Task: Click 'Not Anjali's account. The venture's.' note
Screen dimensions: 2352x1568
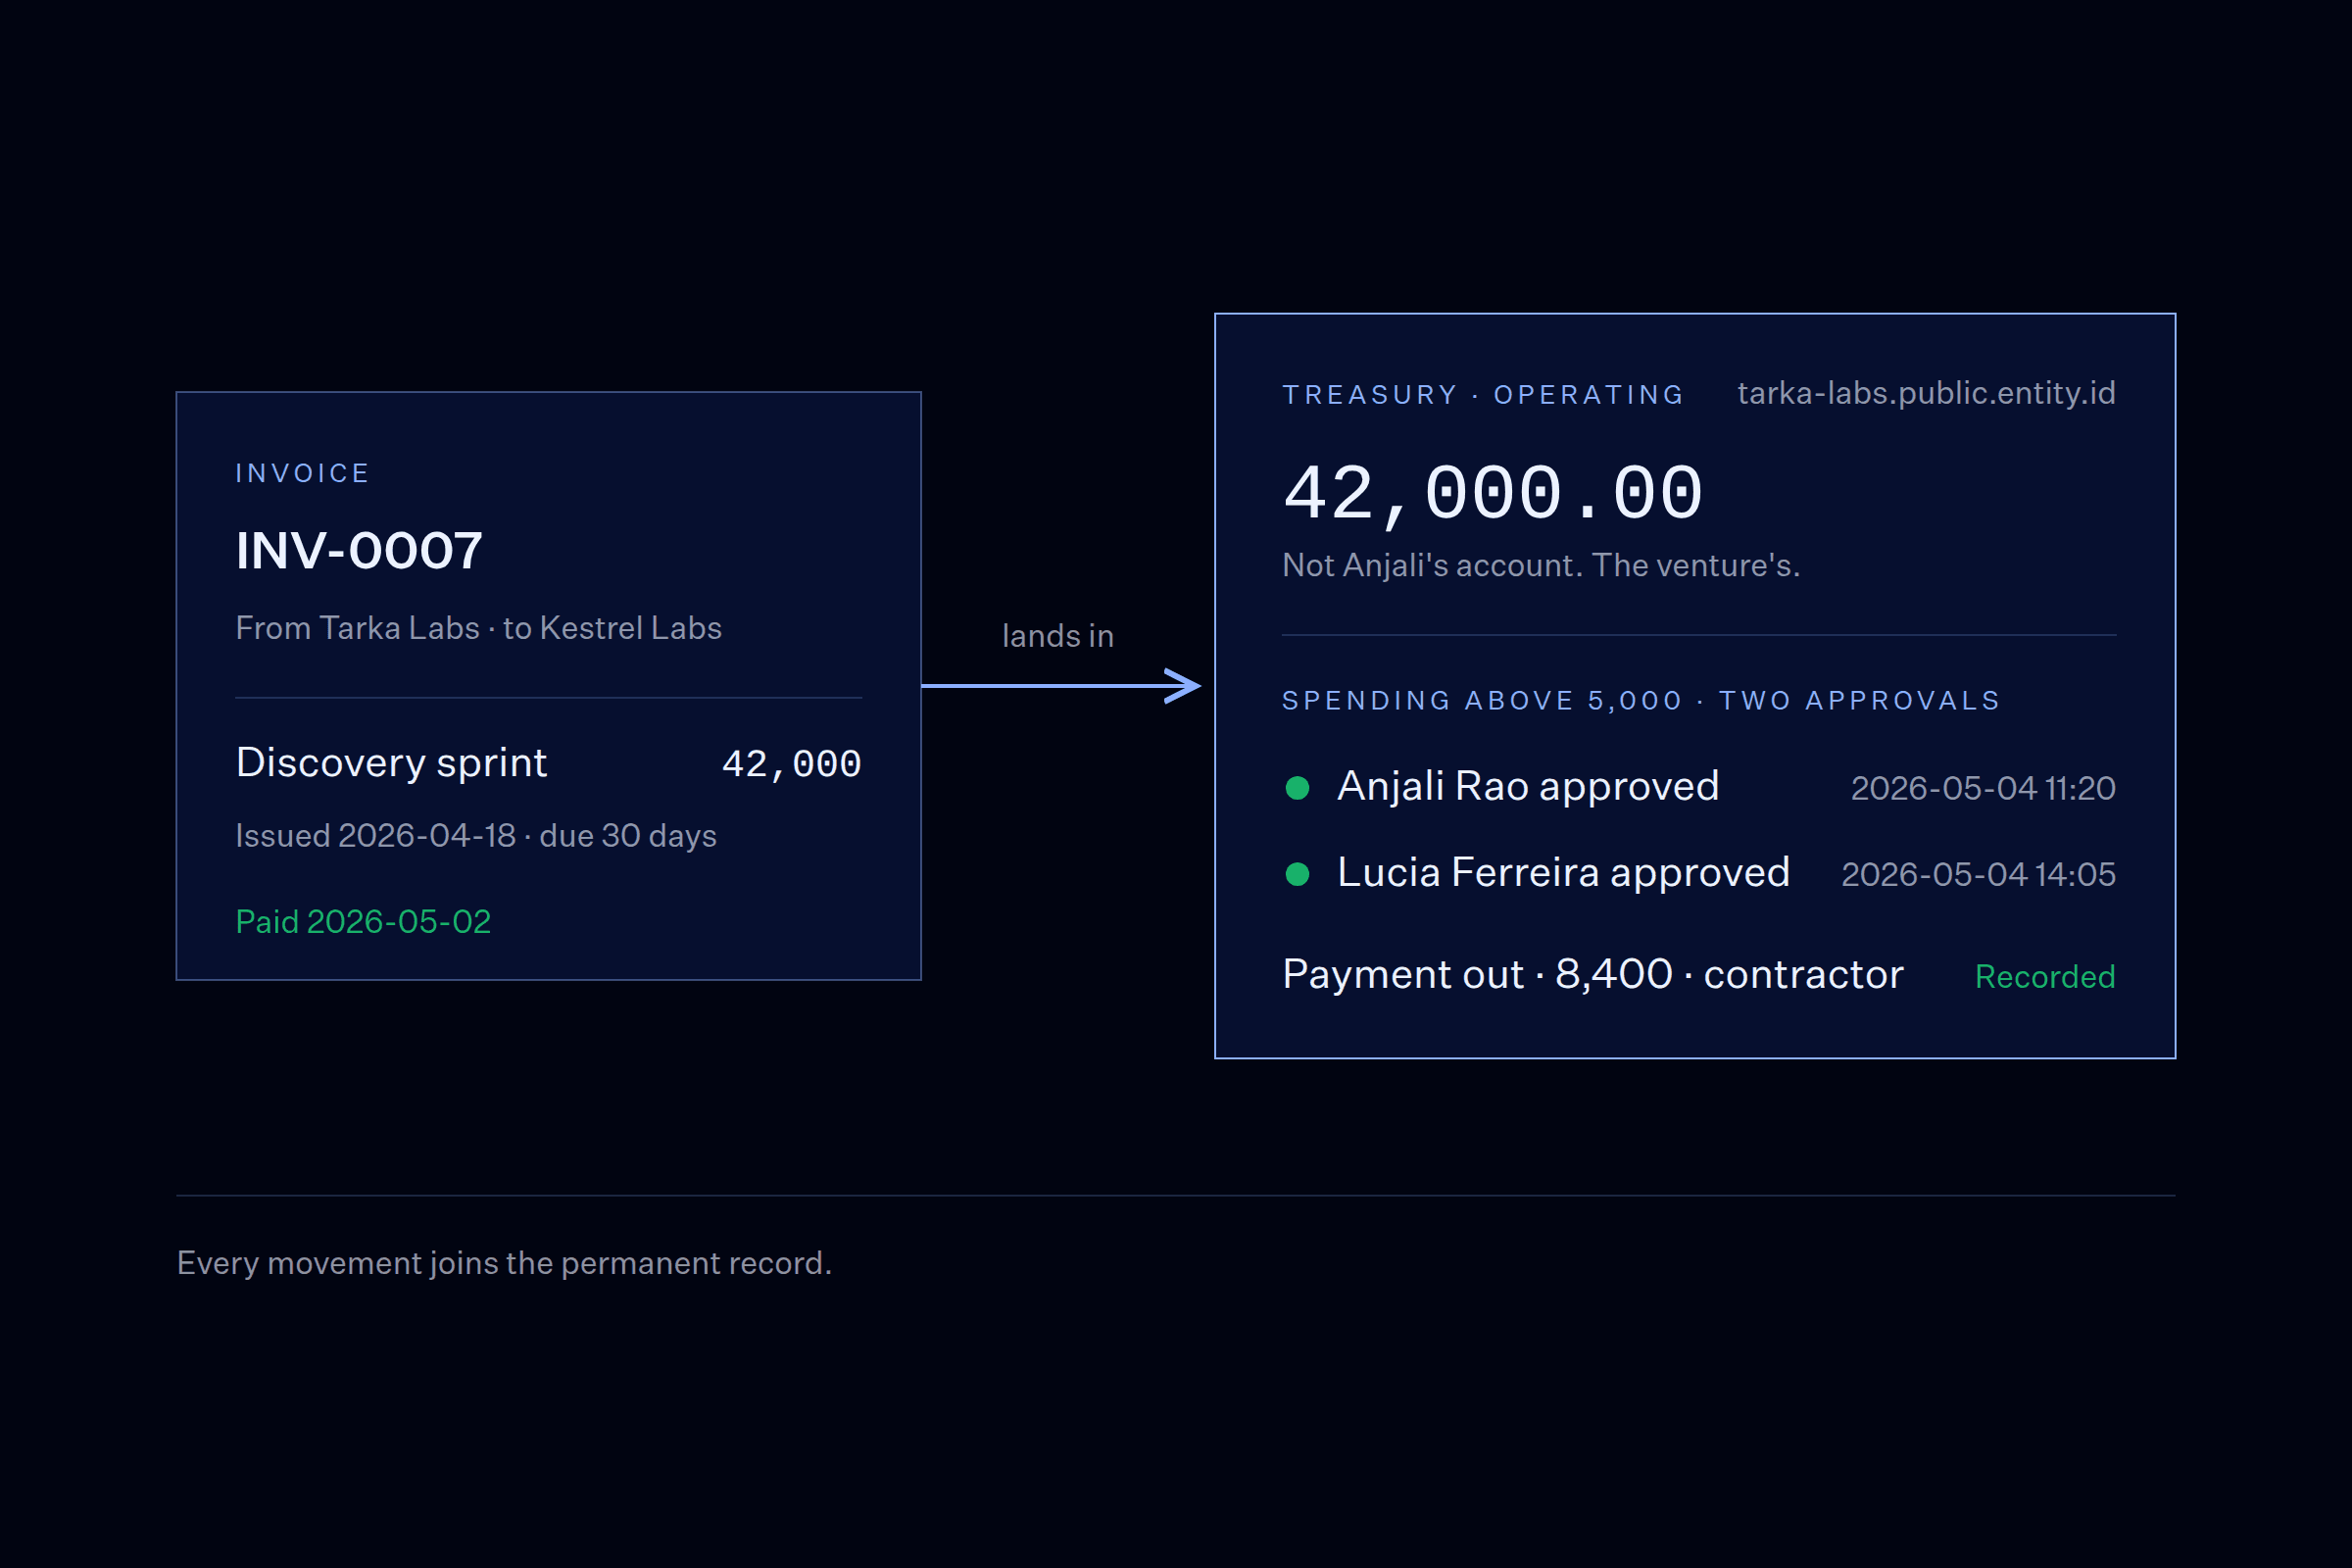Action: point(1541,566)
